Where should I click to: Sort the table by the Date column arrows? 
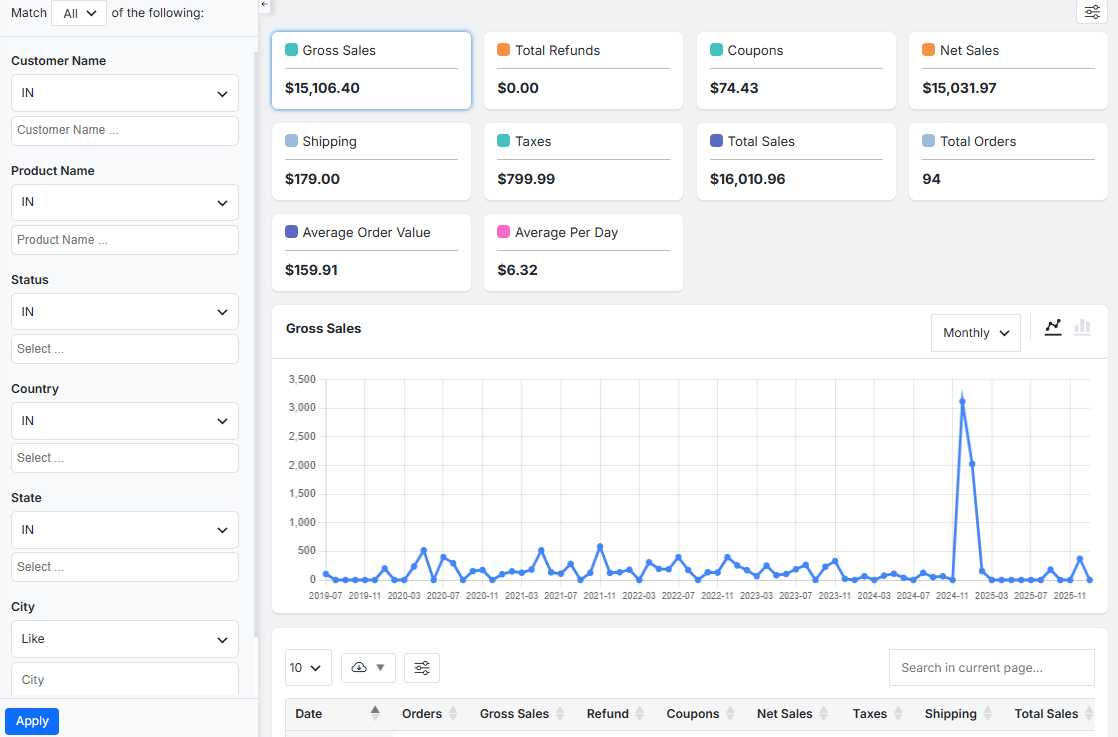click(x=375, y=713)
